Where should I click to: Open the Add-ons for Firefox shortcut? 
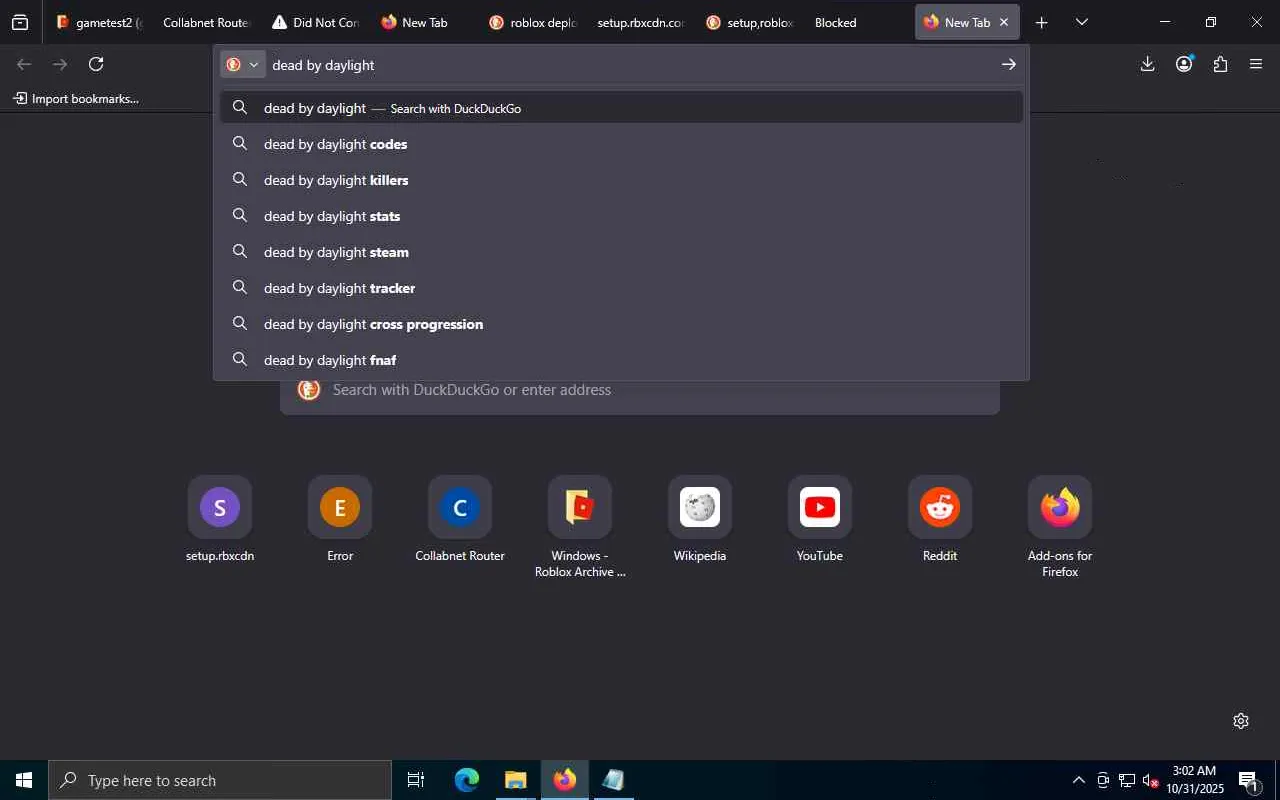click(x=1060, y=528)
